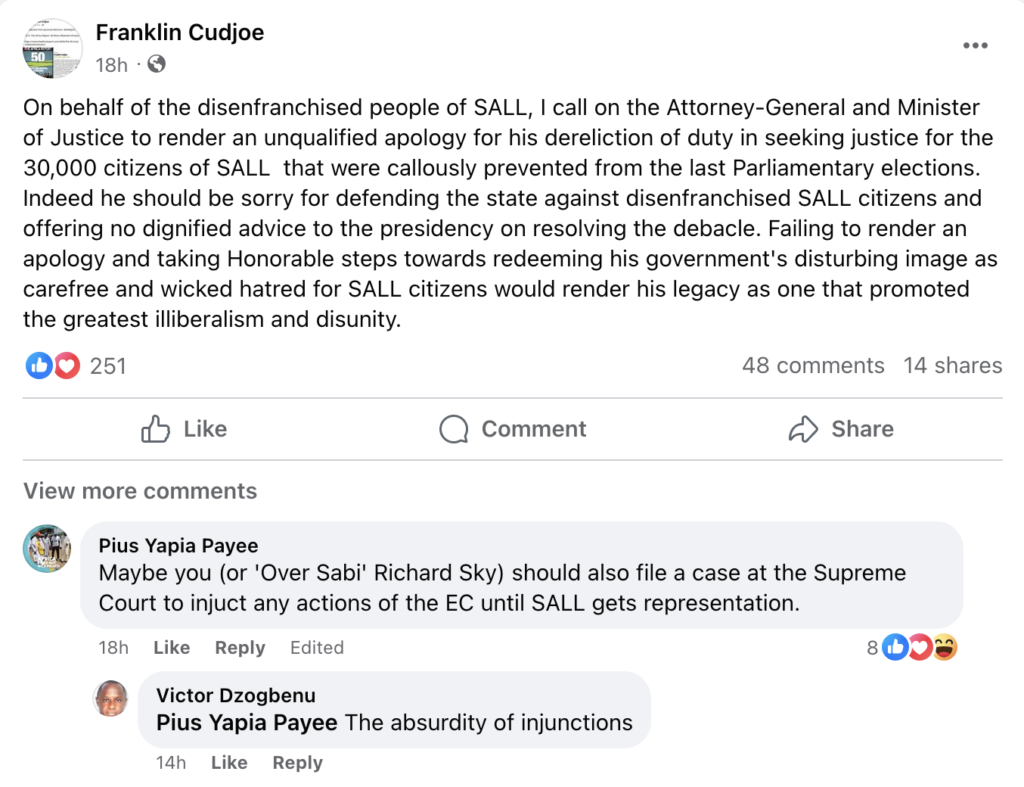Like Victor Dzogbenu's reply
The image size is (1024, 787).
(229, 763)
